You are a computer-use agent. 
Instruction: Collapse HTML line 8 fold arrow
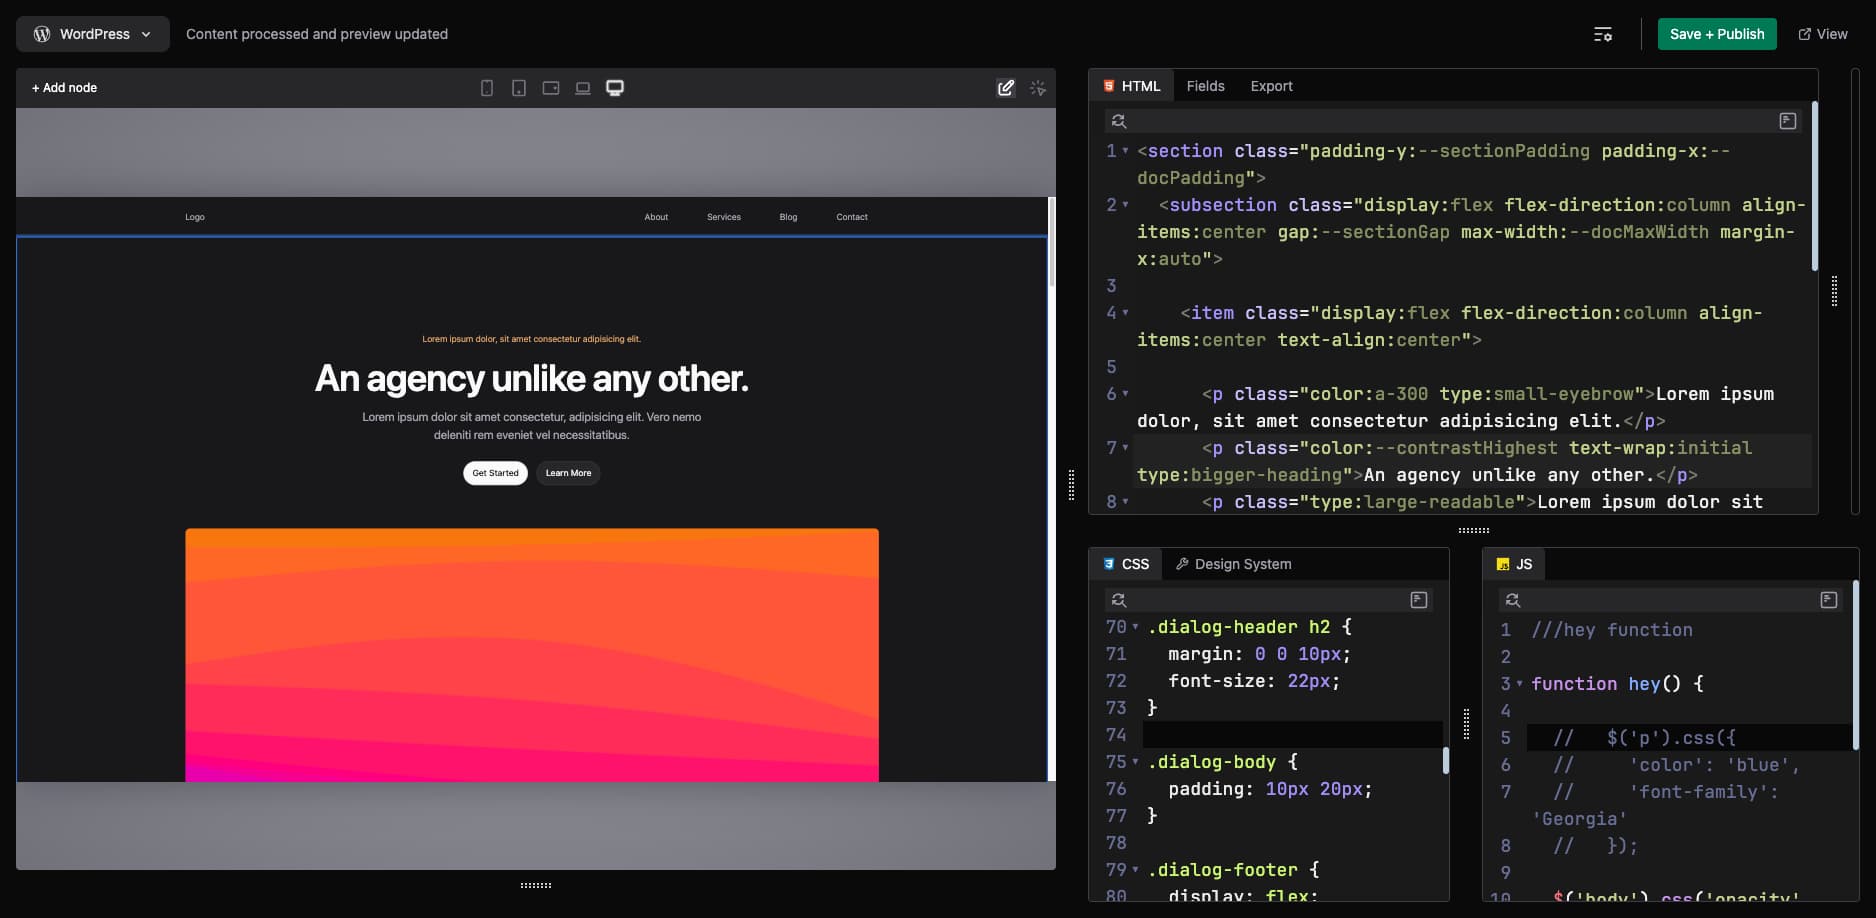1125,502
